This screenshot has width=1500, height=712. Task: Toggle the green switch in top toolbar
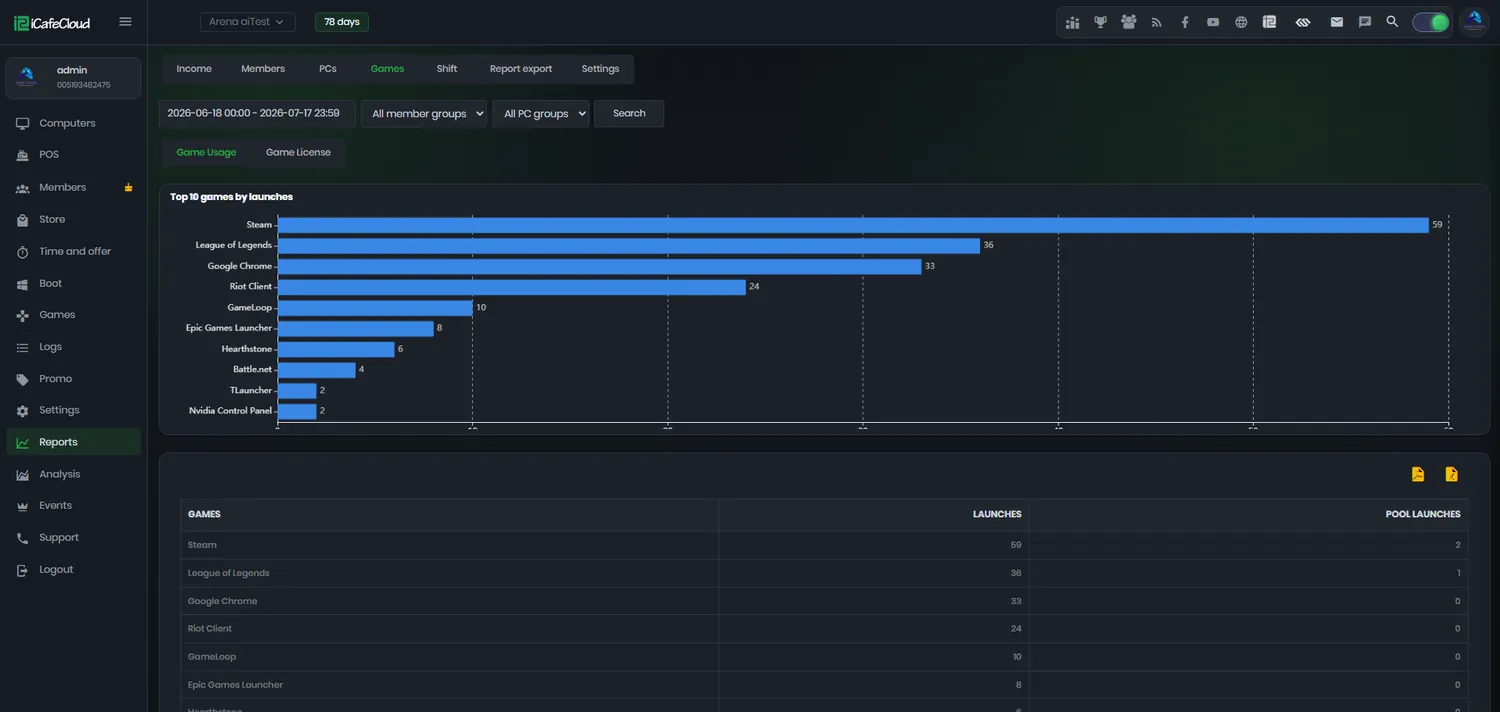click(1431, 22)
